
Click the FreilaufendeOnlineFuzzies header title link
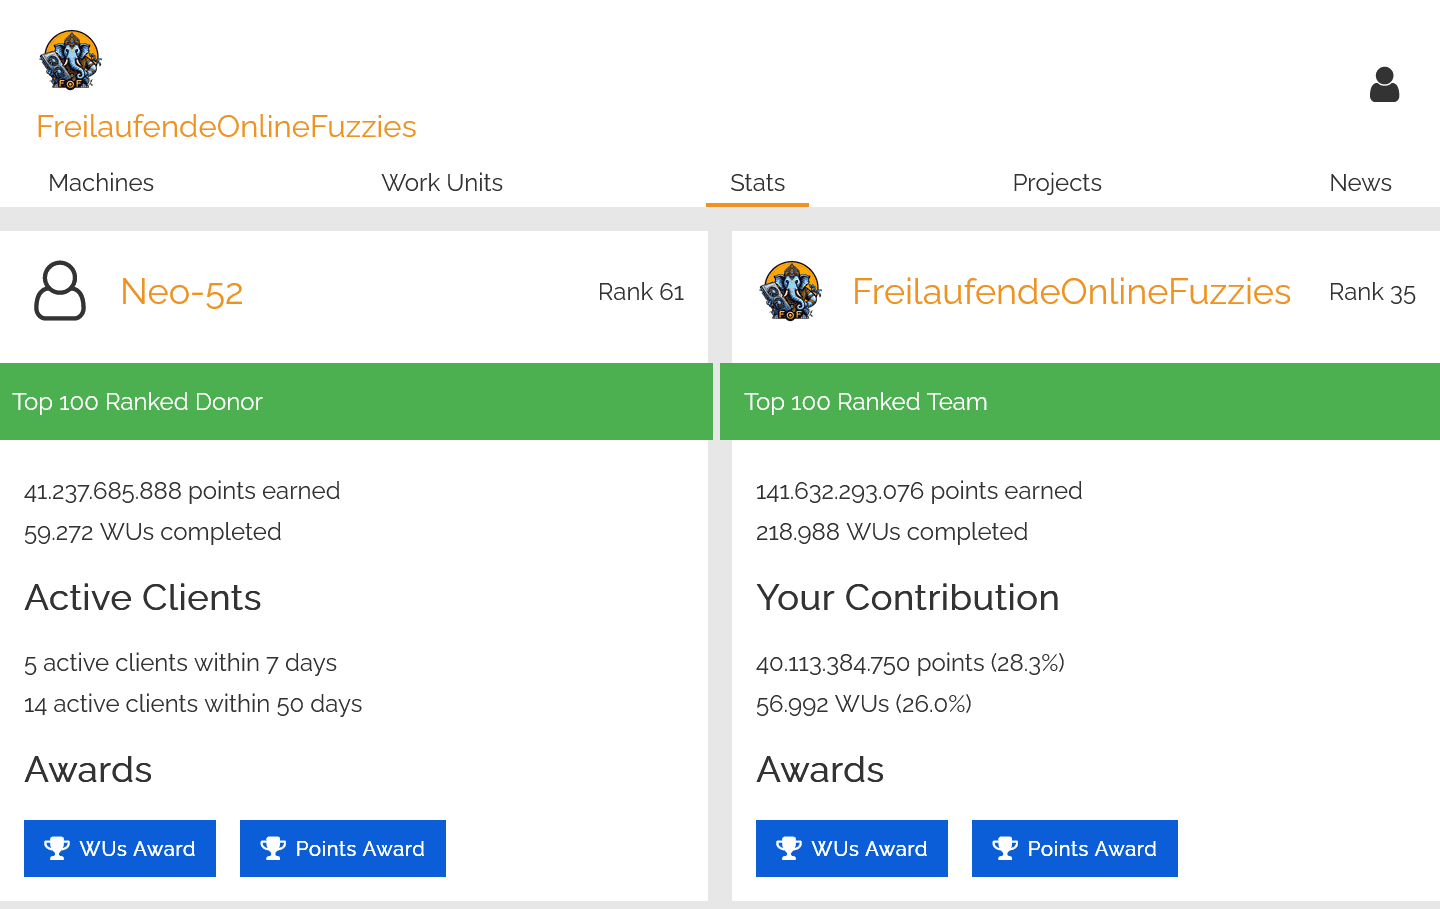[x=226, y=127]
